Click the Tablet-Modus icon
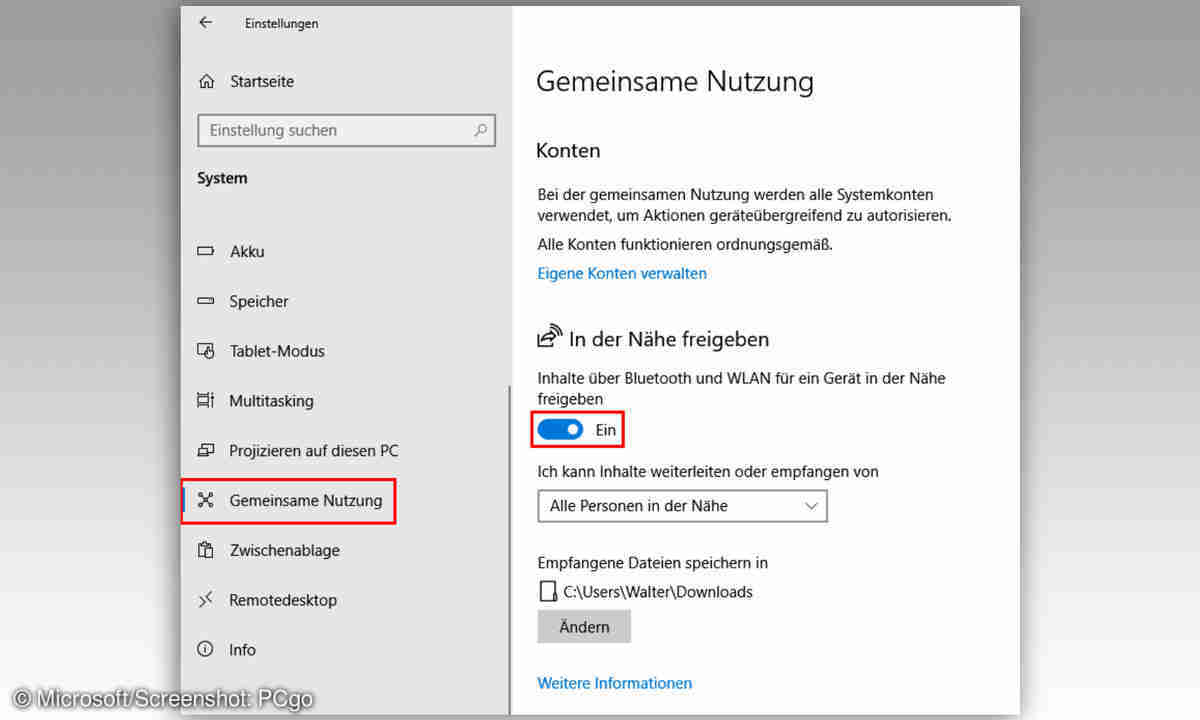Image resolution: width=1200 pixels, height=720 pixels. coord(206,351)
